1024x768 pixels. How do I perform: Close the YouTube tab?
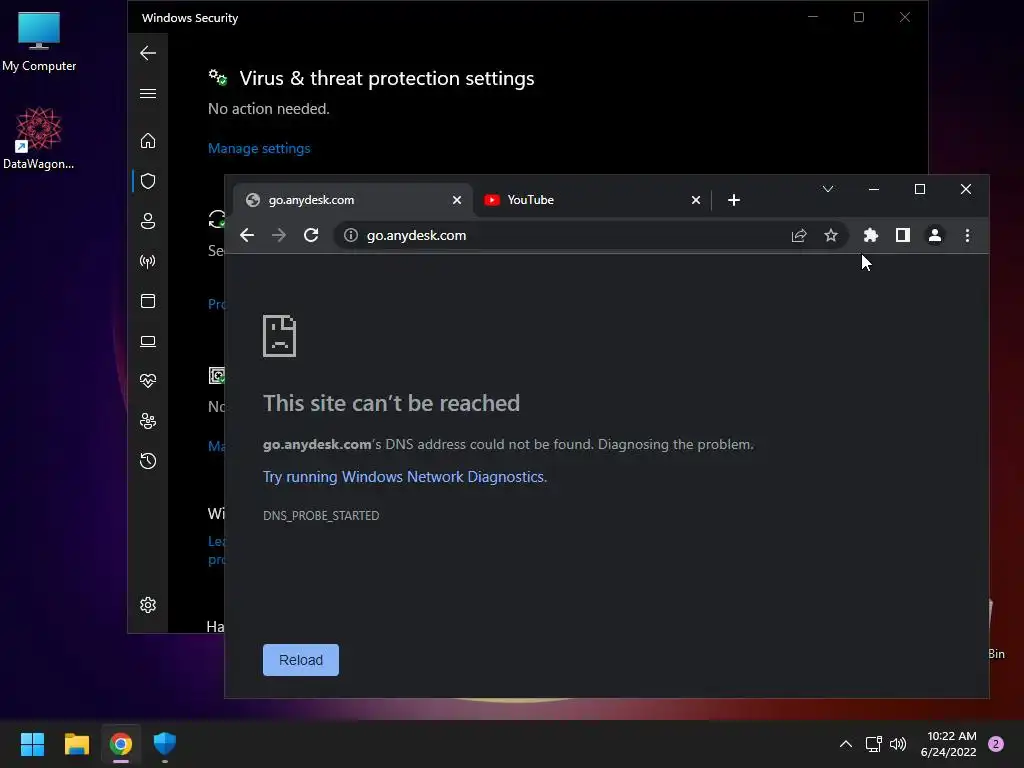(x=696, y=200)
